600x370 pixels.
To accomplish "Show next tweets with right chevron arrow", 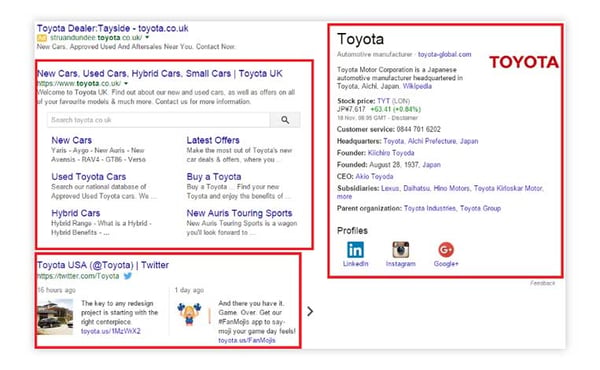I will tap(310, 311).
